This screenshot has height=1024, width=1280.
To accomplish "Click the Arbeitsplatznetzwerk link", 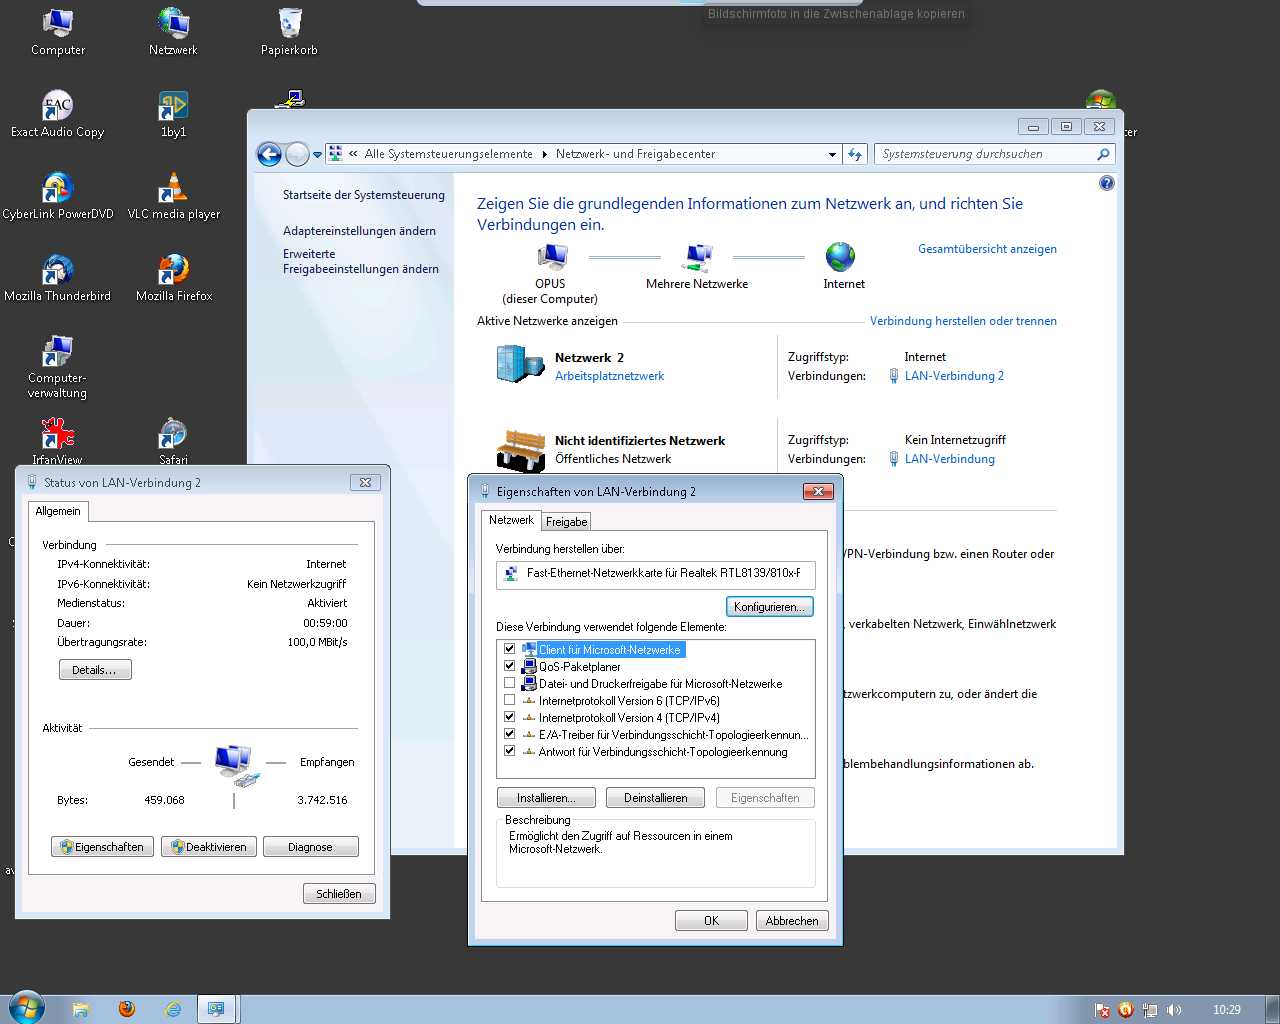I will (x=609, y=376).
